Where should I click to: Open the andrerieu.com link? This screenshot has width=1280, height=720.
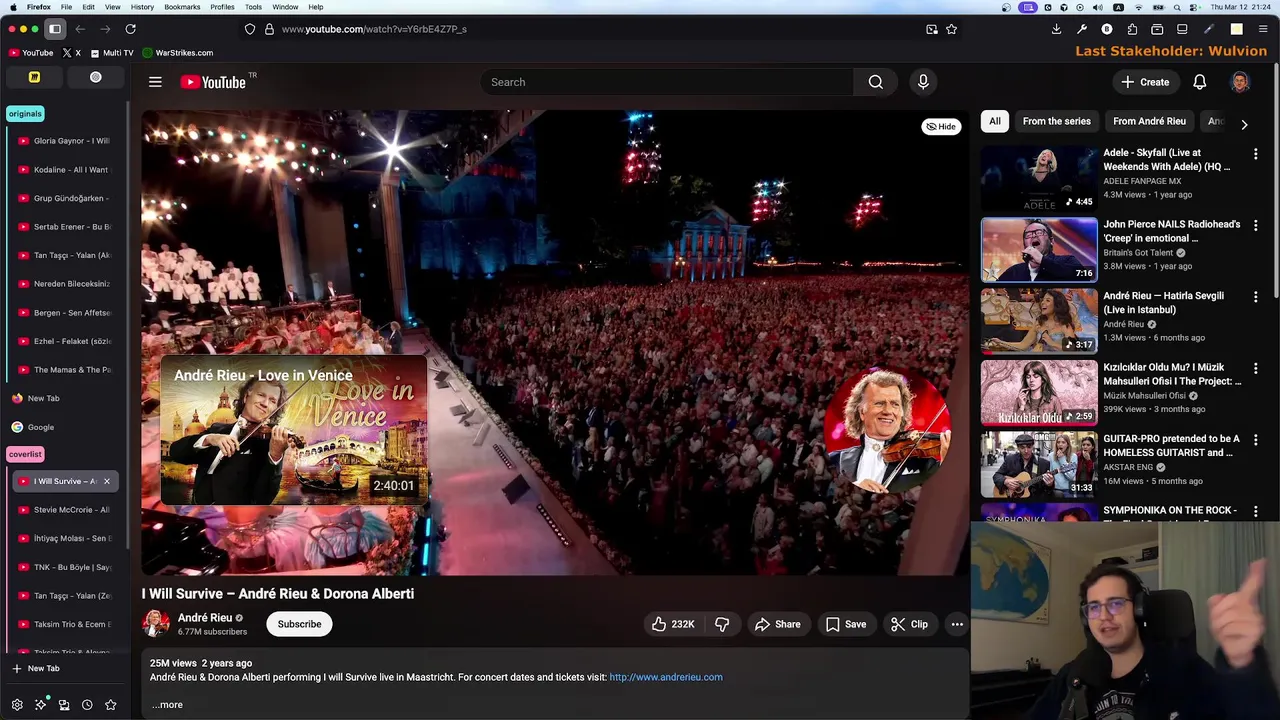(666, 677)
